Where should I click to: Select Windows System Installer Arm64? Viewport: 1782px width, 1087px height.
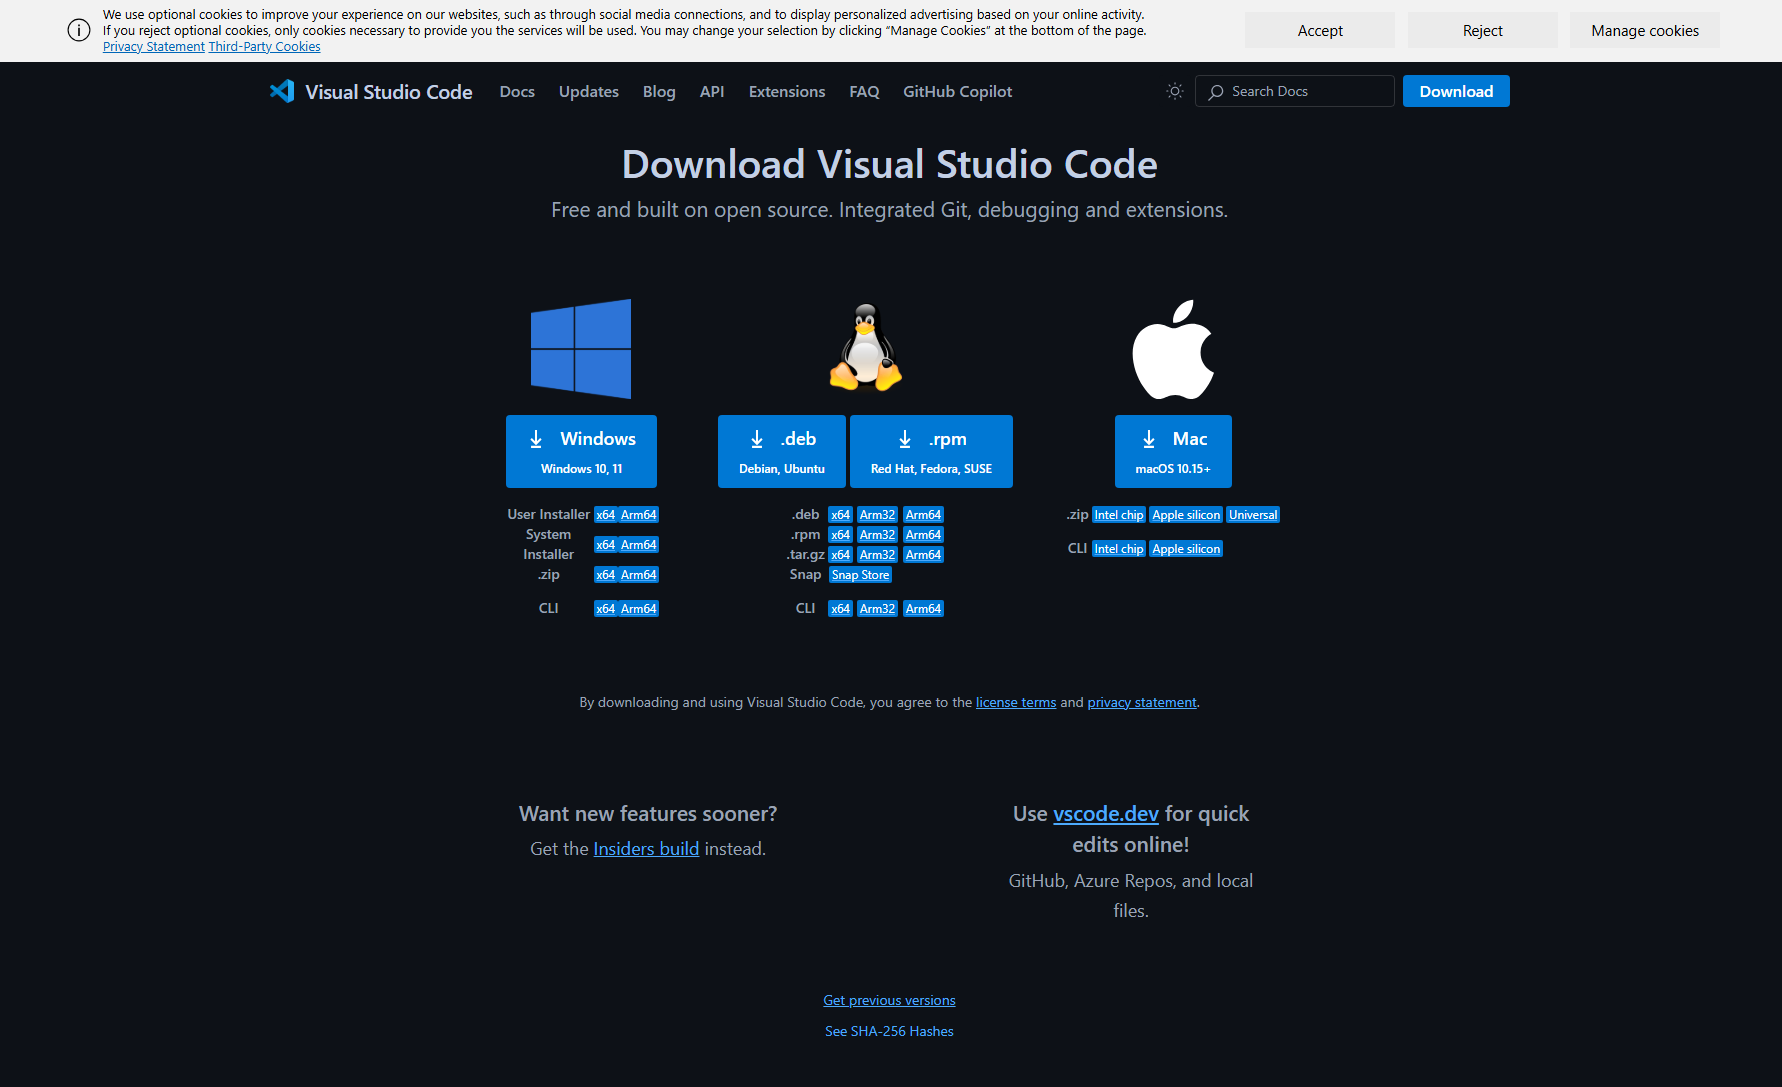coord(639,545)
